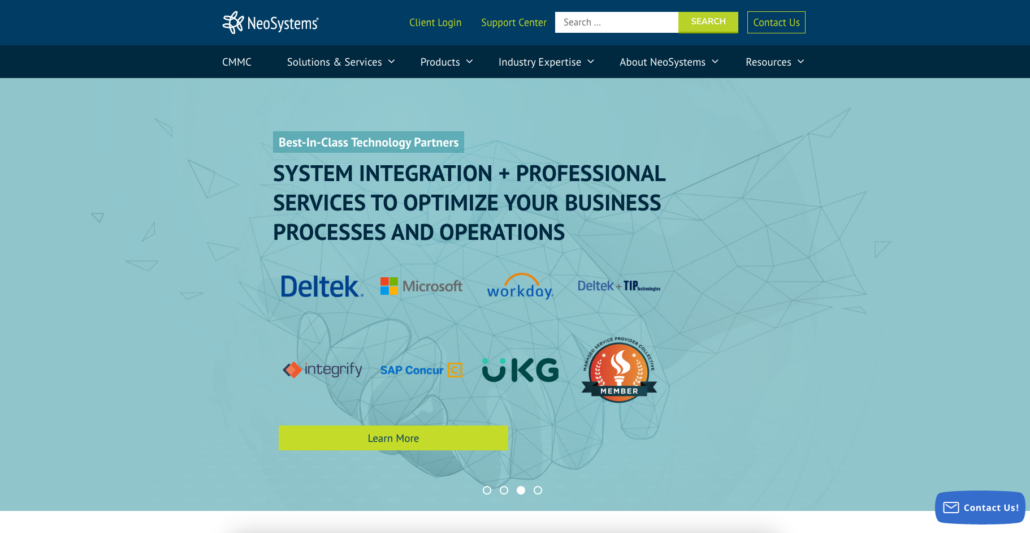Focus the Search input field
1030x533 pixels.
[x=617, y=22]
